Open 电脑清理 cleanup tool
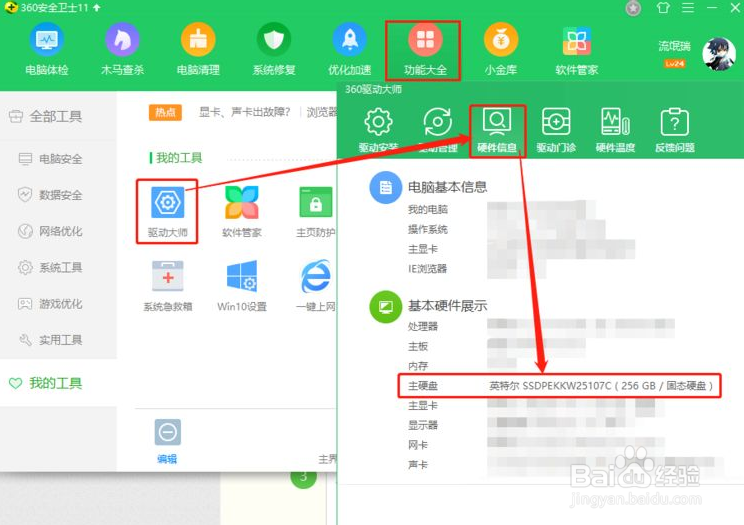 click(198, 49)
